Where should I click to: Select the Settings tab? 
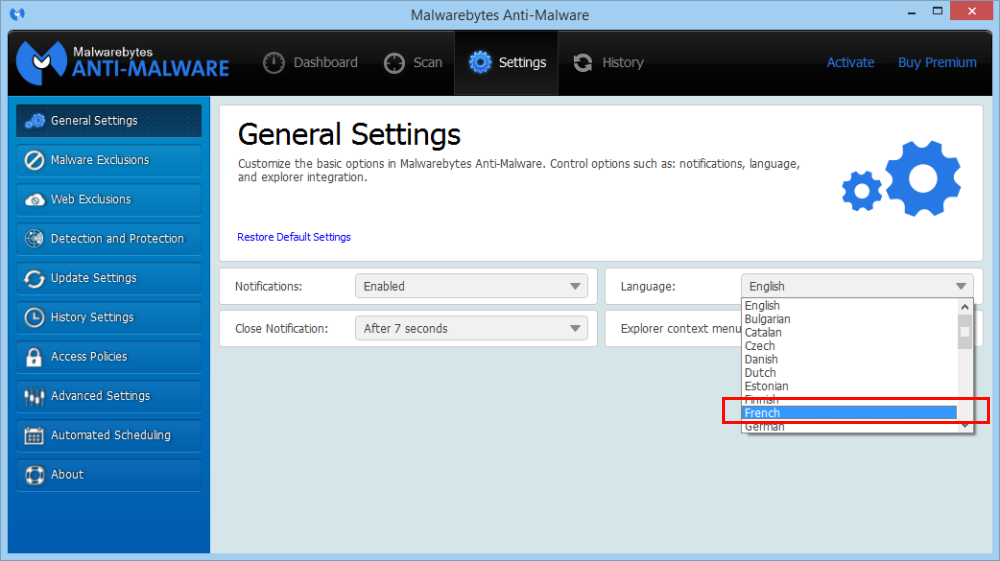click(x=506, y=62)
